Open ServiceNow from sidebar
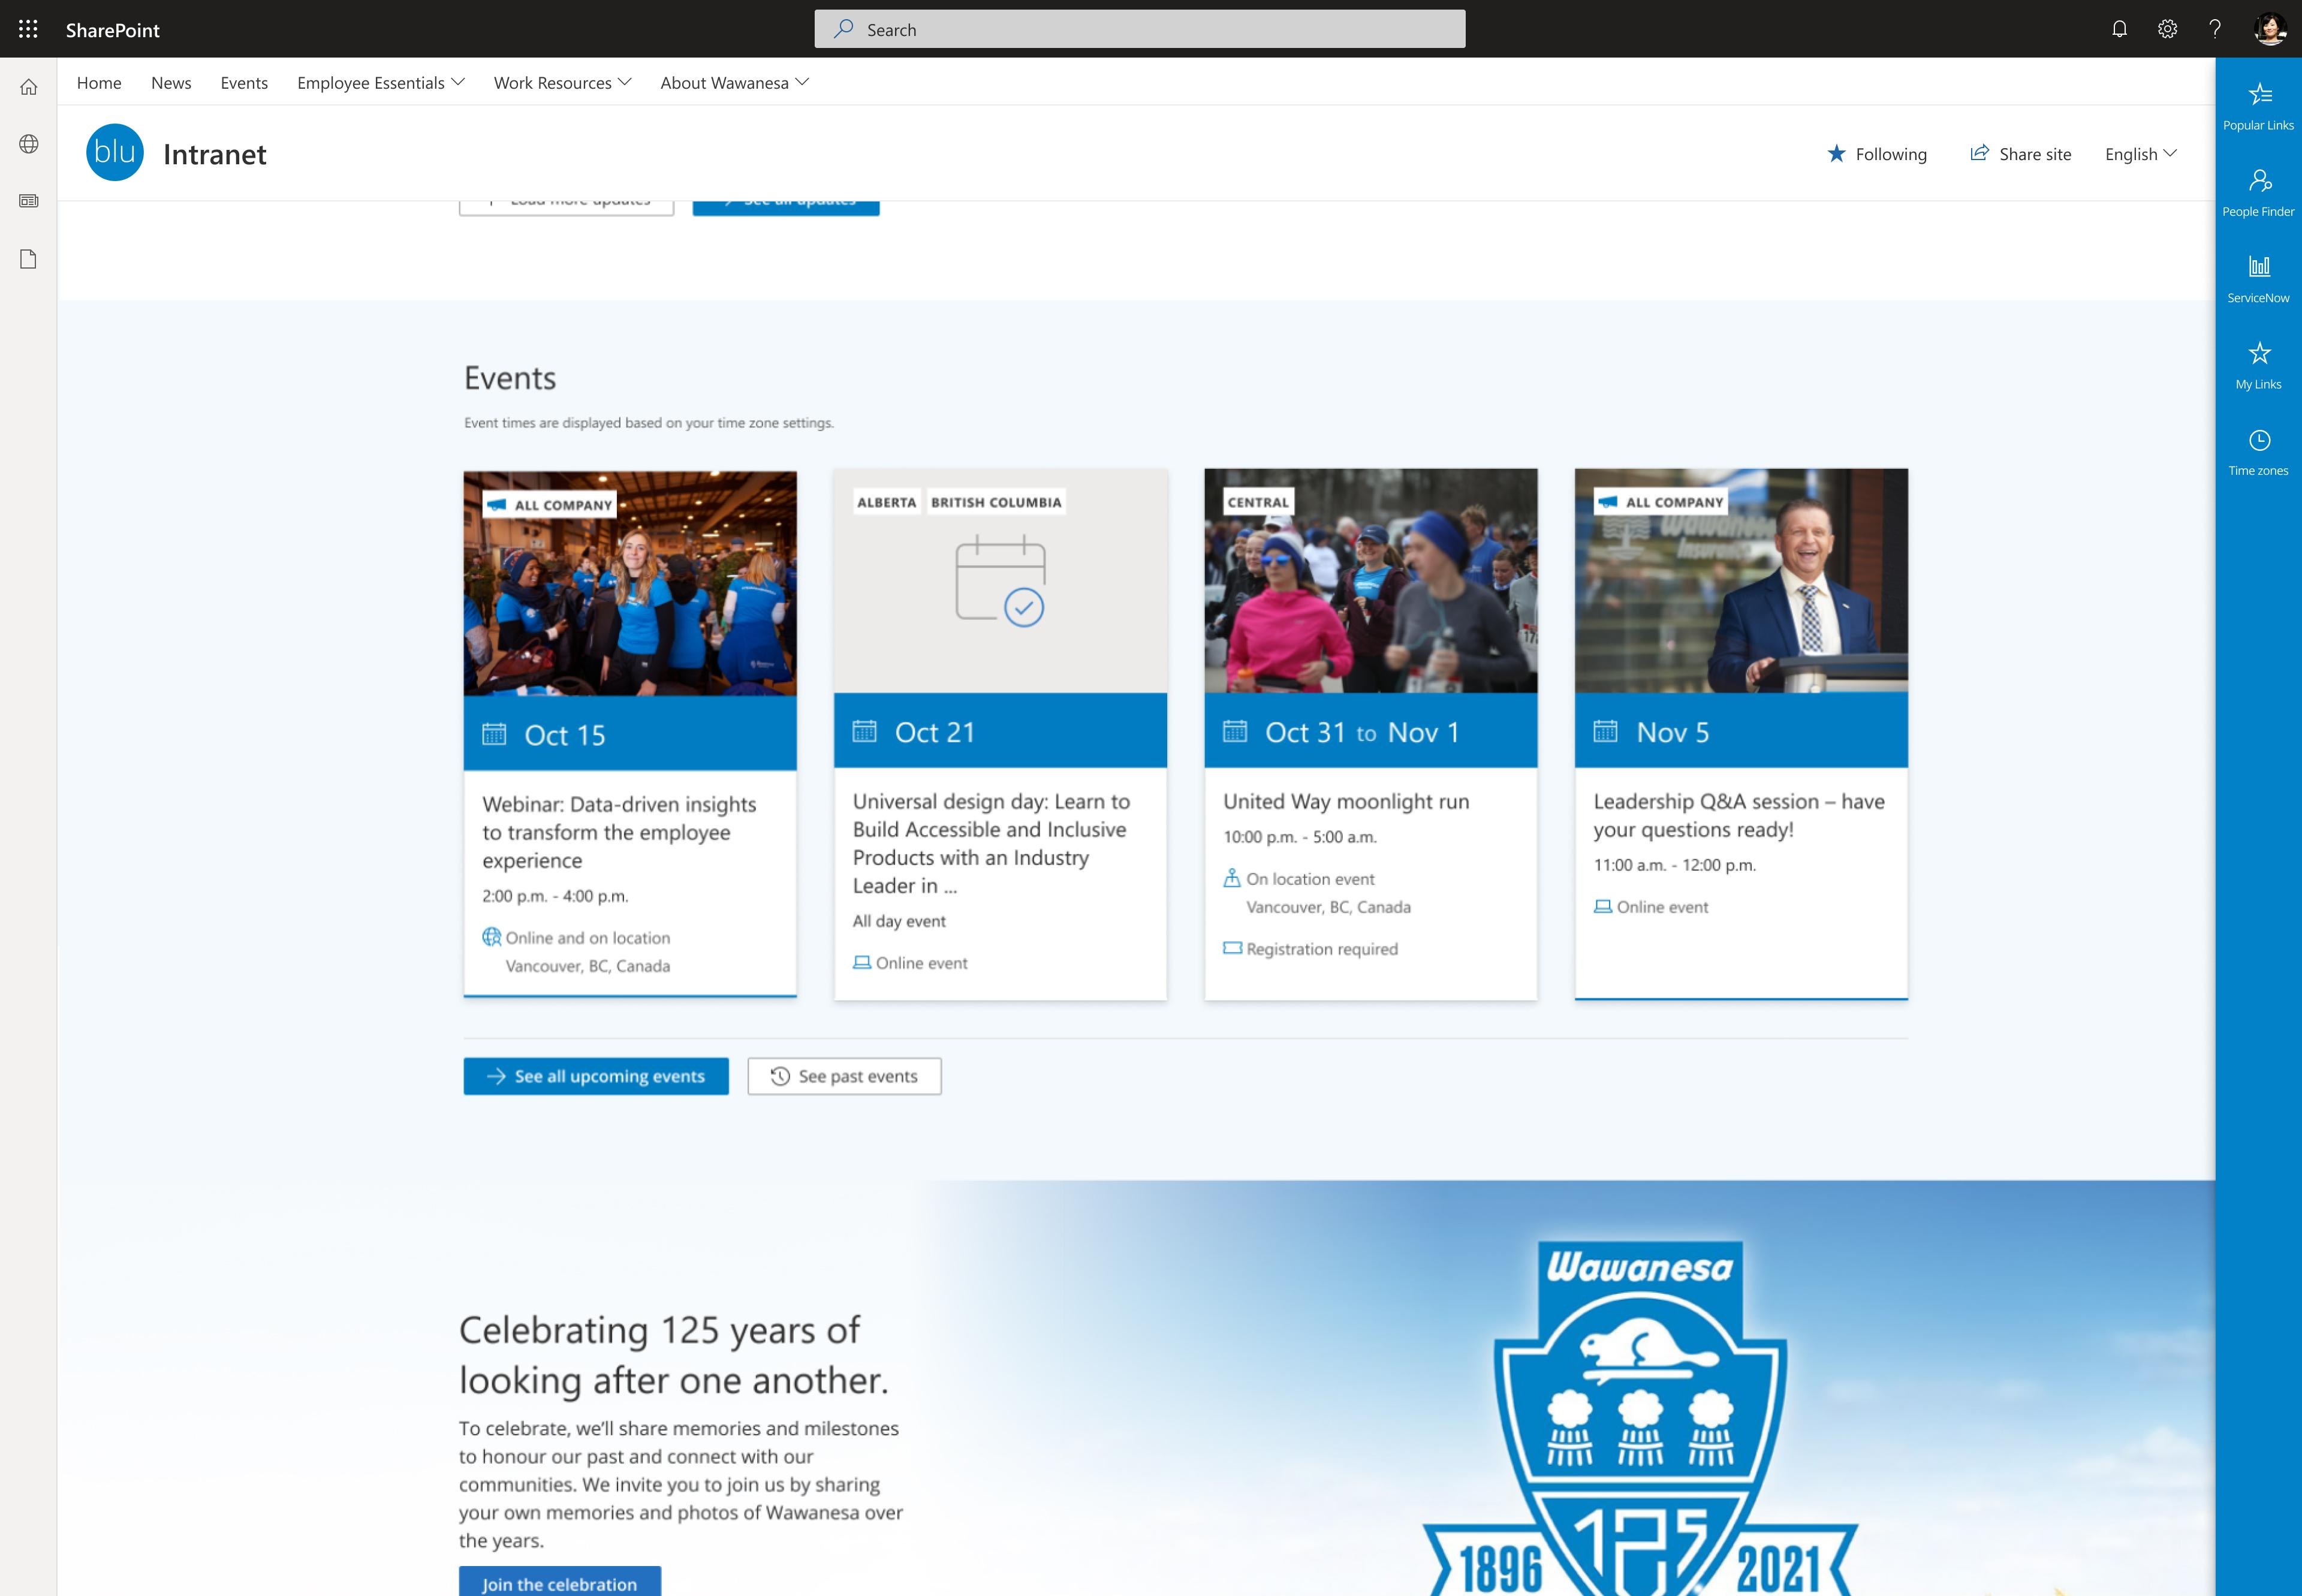 pos(2258,278)
